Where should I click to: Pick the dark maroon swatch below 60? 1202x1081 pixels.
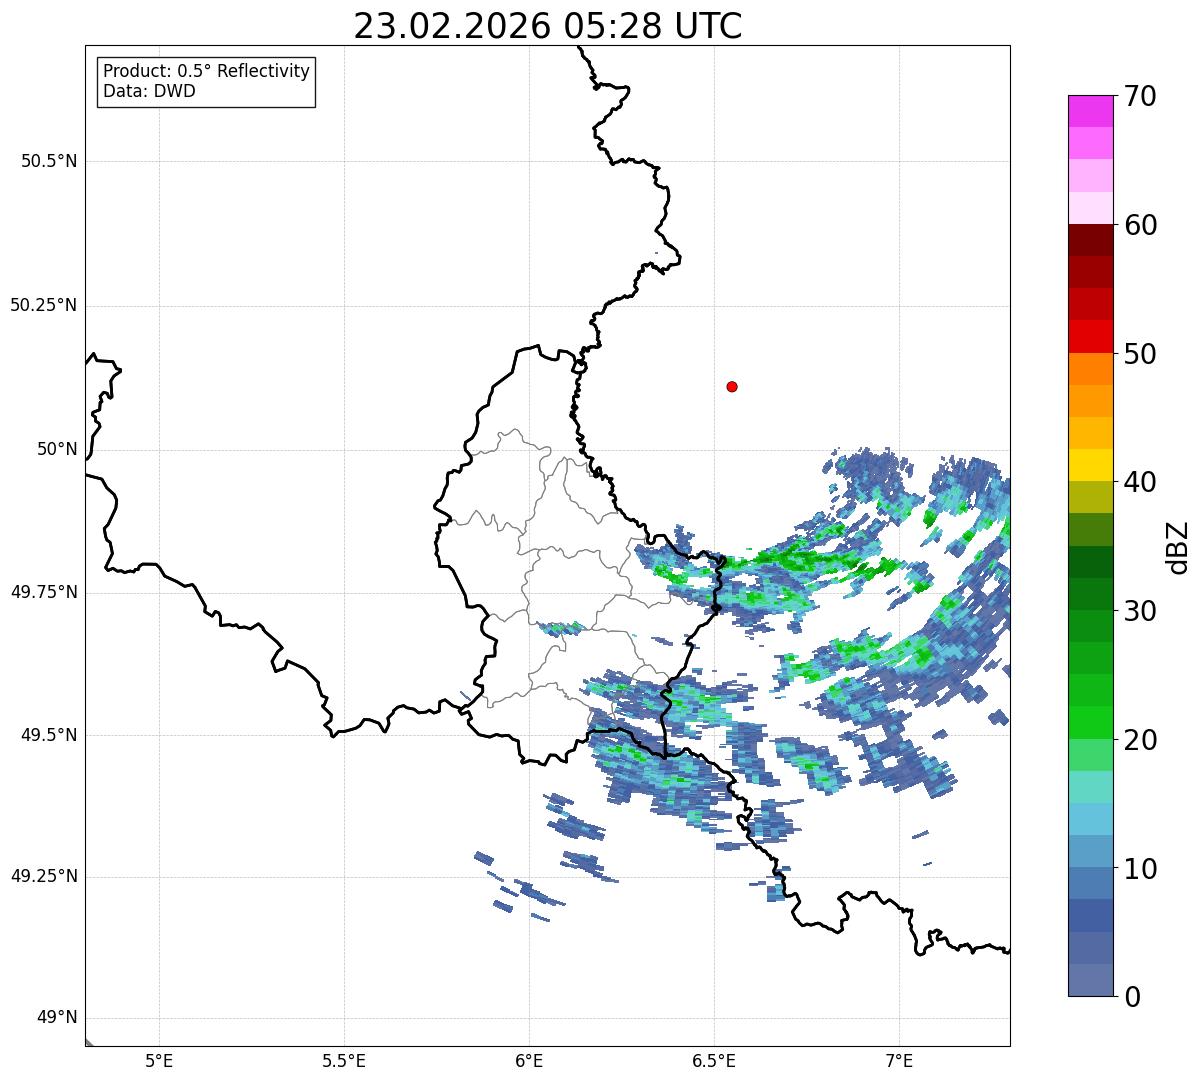pyautogui.click(x=1090, y=240)
